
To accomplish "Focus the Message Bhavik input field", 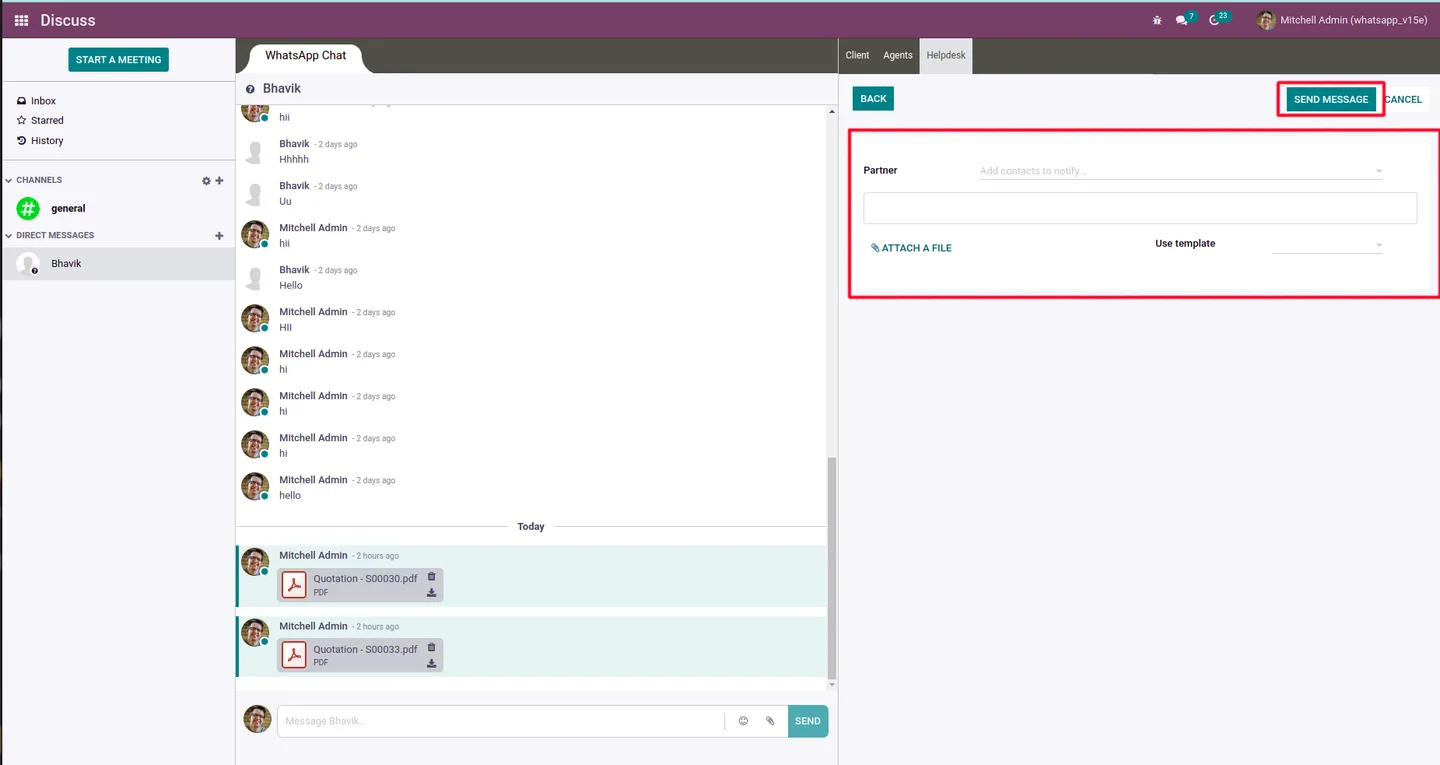I will 501,721.
